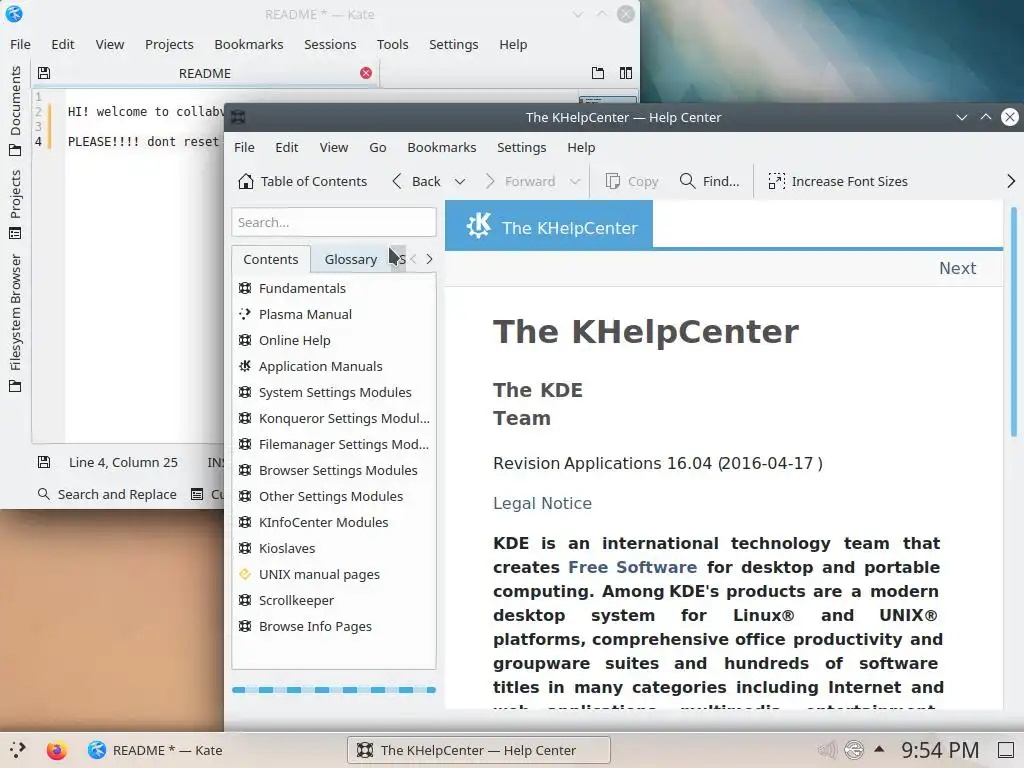Open the Back history dropdown arrow
This screenshot has width=1024, height=768.
[460, 182]
